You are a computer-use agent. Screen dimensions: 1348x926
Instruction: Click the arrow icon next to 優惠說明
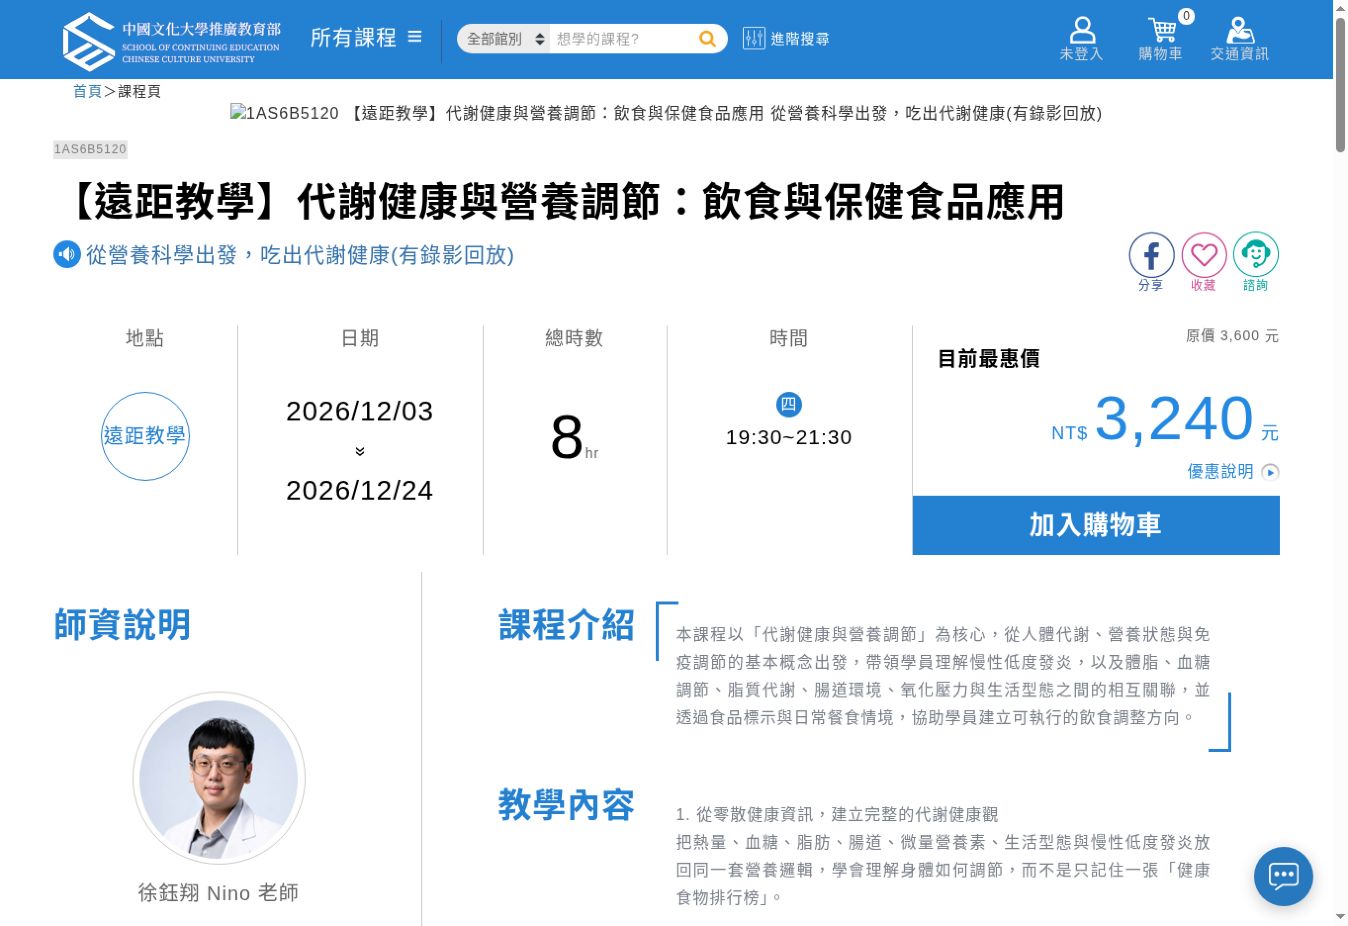point(1271,472)
